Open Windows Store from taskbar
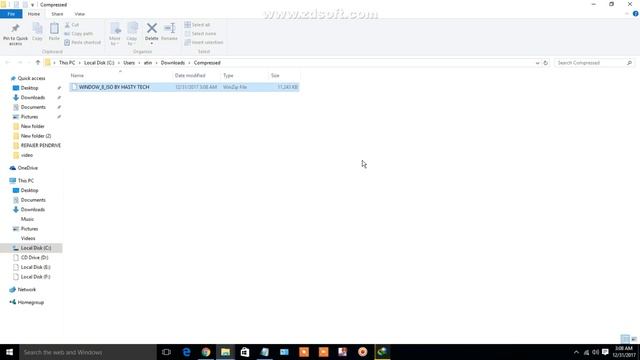Viewport: 640px width, 360px height. tap(245, 352)
